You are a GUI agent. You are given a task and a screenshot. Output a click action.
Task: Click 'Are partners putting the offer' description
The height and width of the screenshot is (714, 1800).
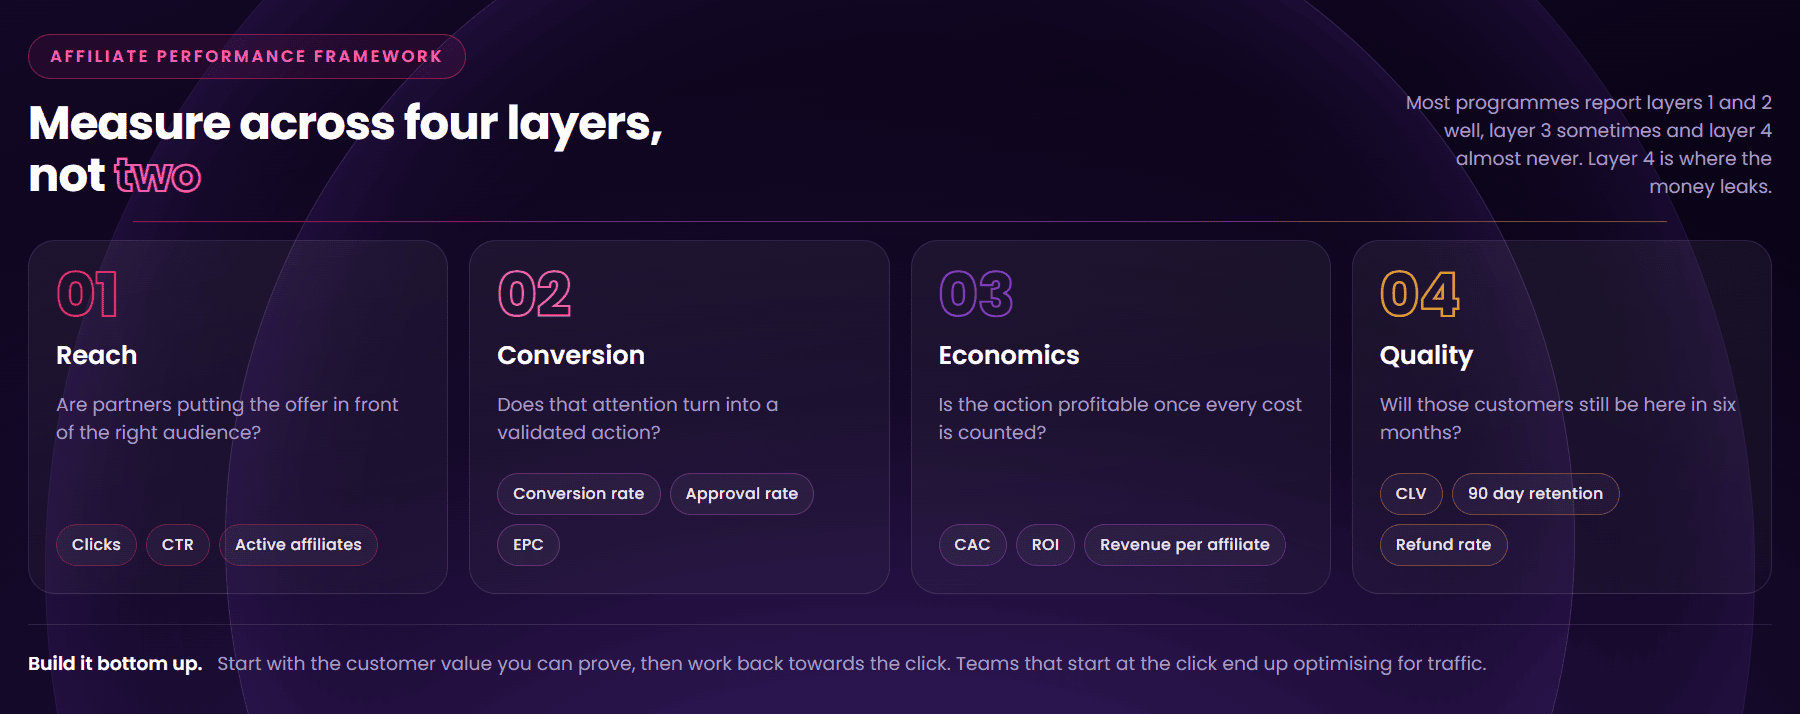point(227,418)
